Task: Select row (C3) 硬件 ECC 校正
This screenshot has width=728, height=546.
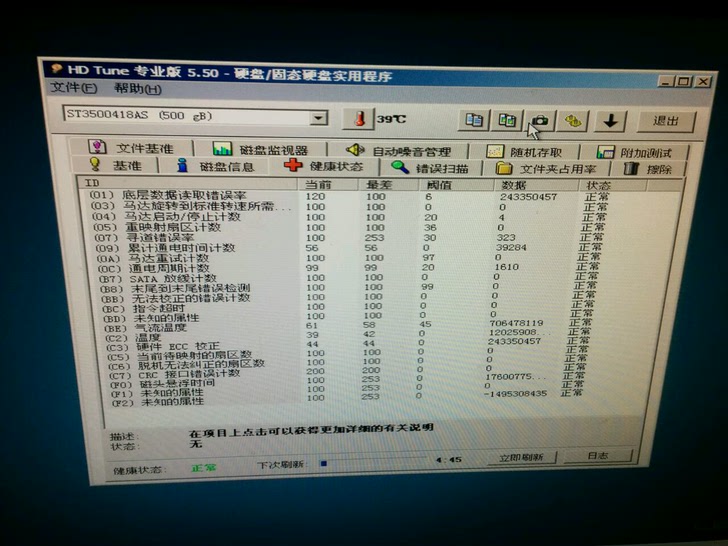Action: click(x=348, y=345)
